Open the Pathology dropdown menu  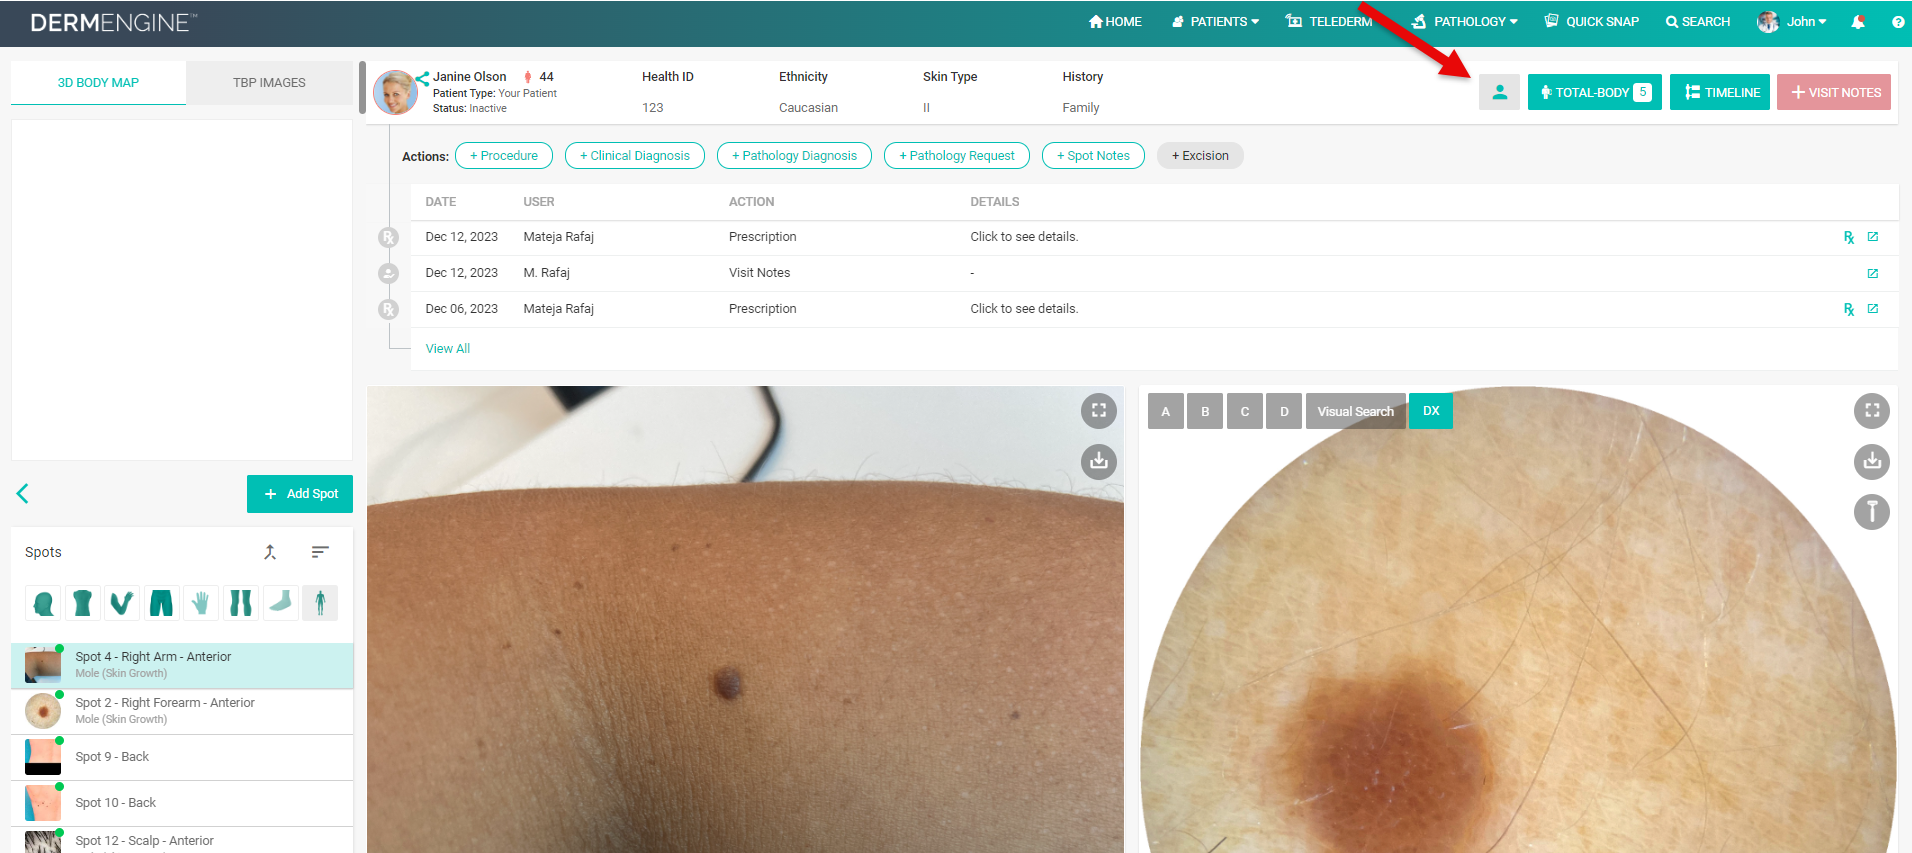pos(1465,21)
